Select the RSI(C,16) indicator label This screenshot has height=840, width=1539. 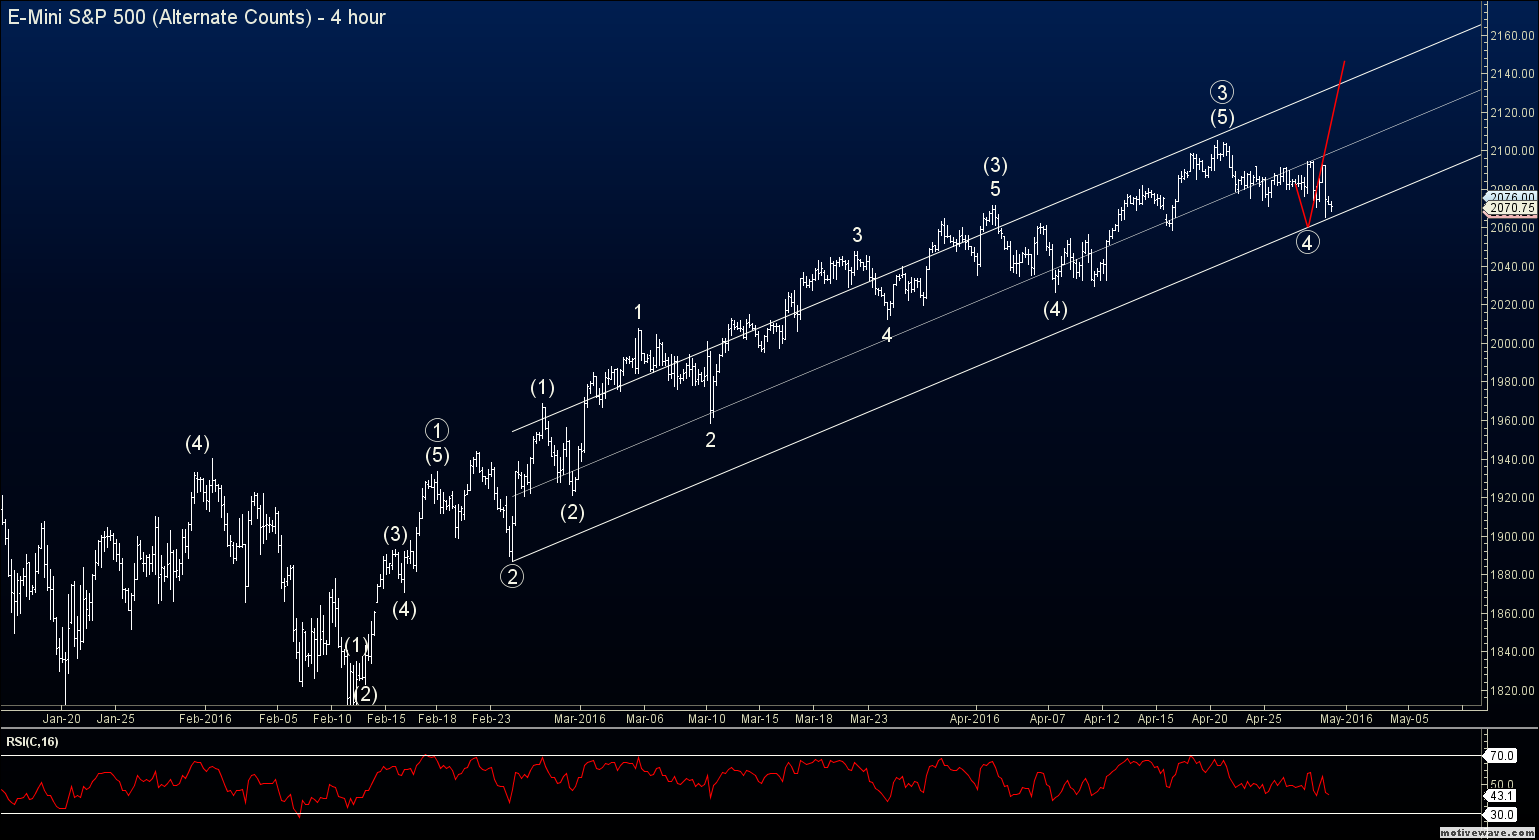31,741
